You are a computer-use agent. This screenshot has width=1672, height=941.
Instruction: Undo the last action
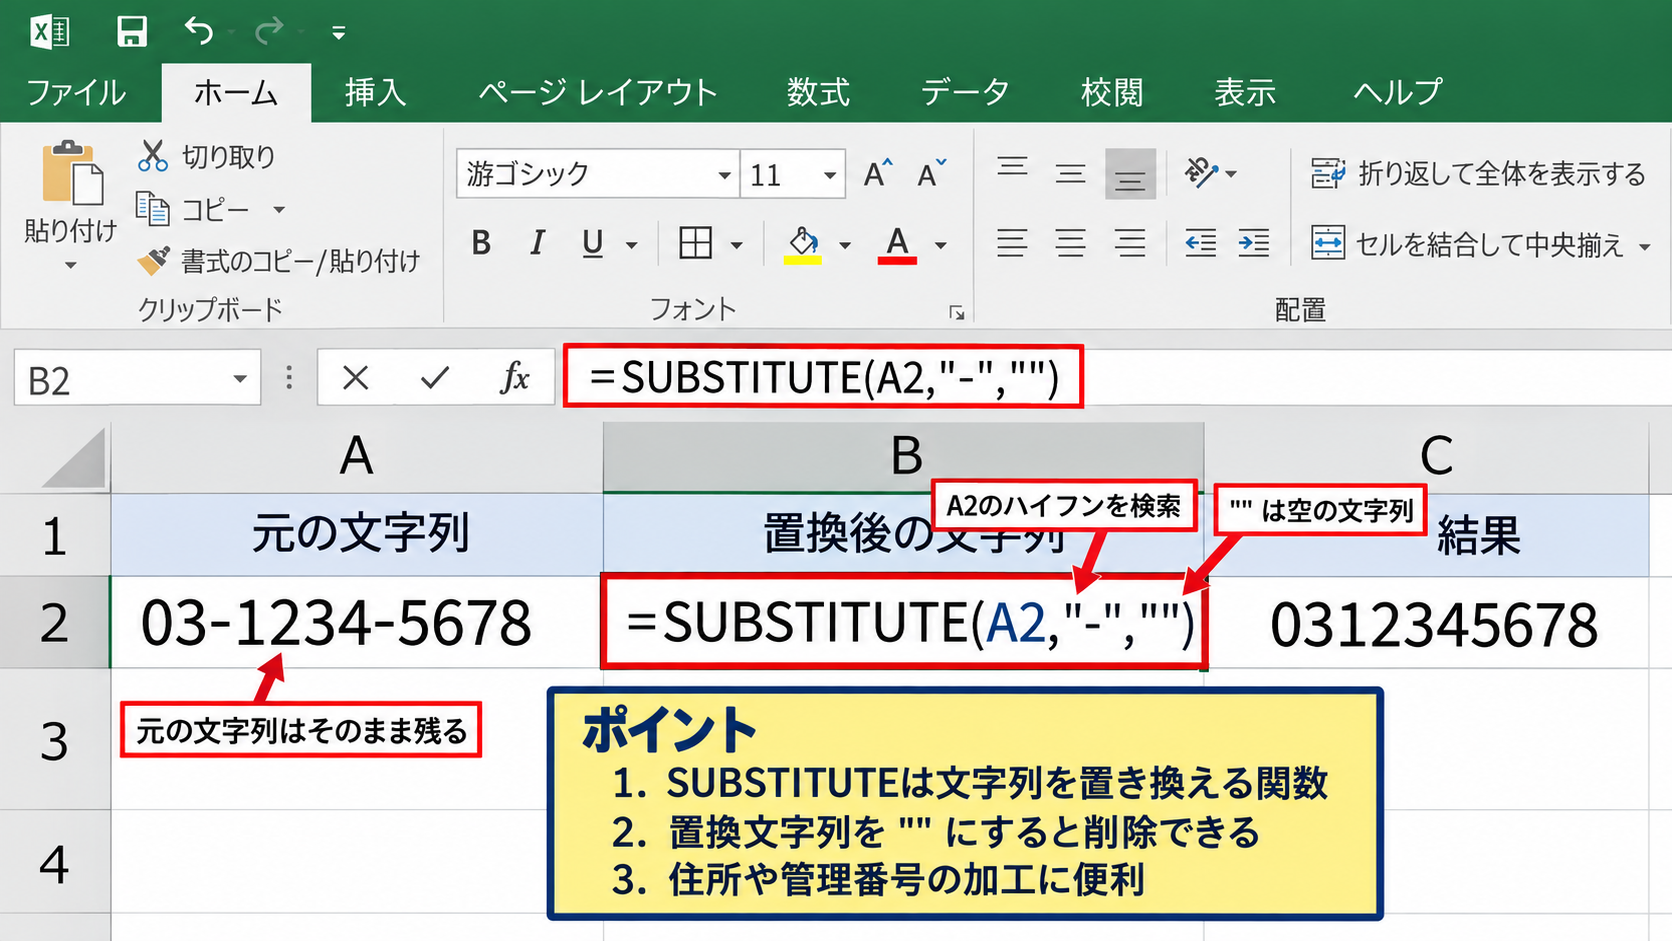coord(199,31)
